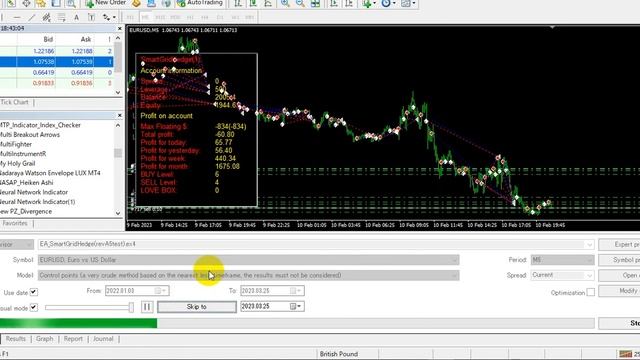This screenshot has width=640, height=360.
Task: Click the green backtest progress bar
Action: [78, 323]
